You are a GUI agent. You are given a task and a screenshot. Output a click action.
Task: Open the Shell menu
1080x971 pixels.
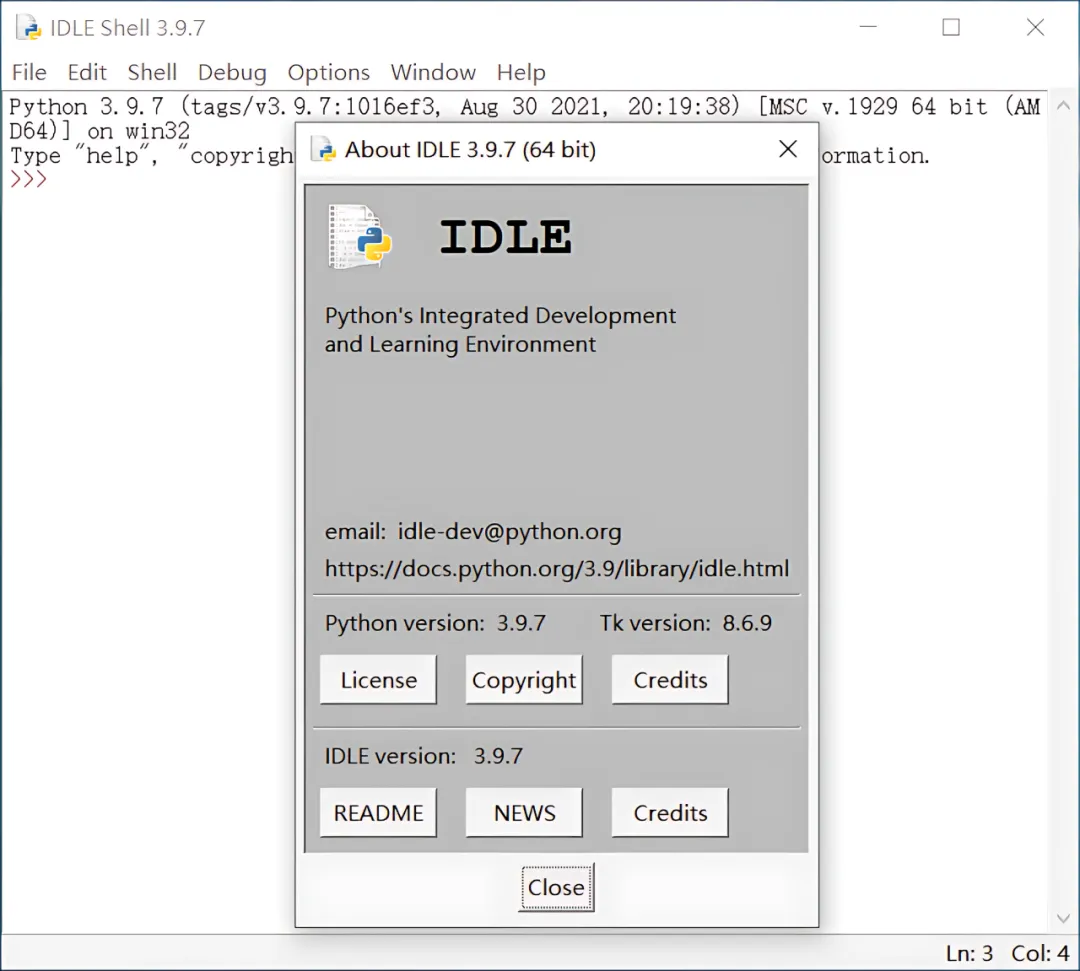point(152,72)
